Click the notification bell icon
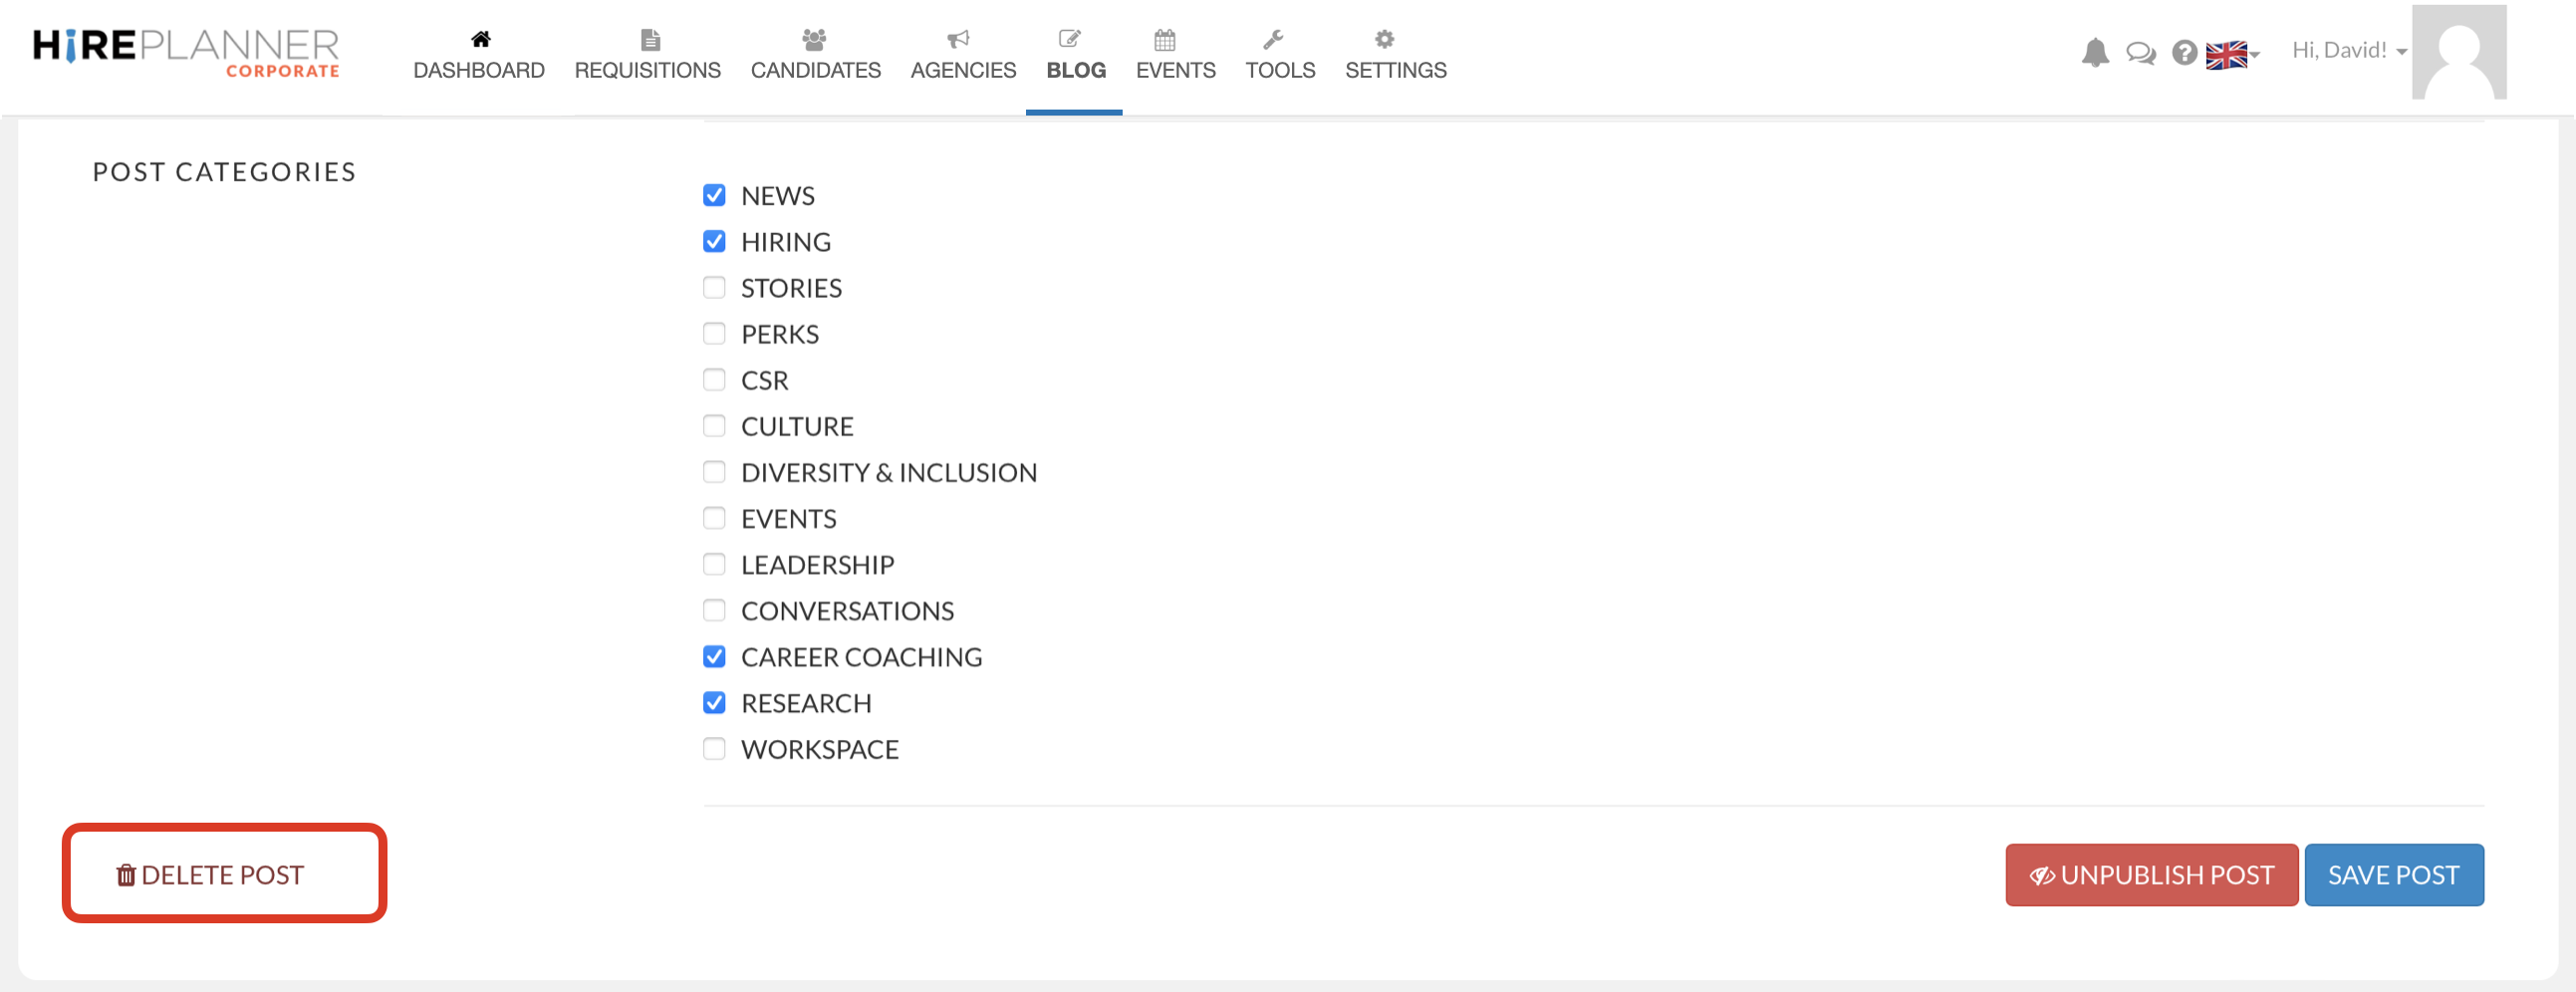This screenshot has width=2576, height=992. pyautogui.click(x=2094, y=52)
